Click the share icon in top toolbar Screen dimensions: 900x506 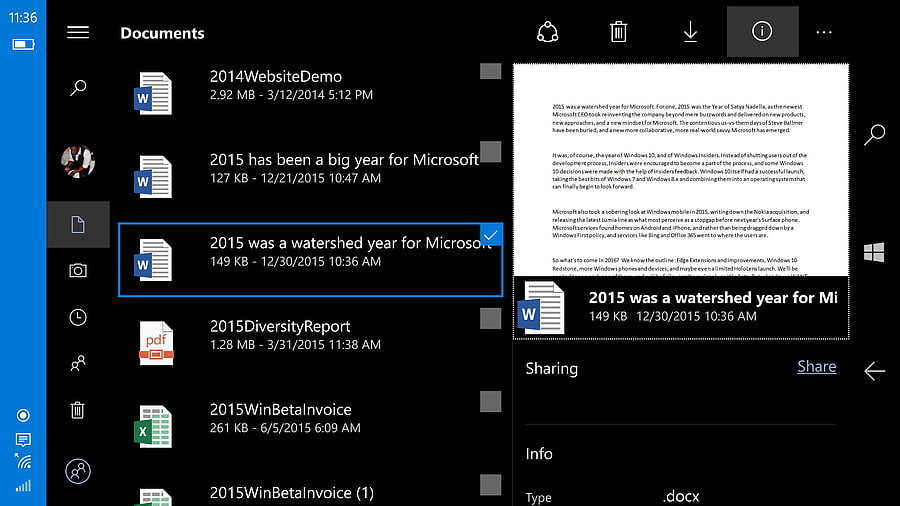point(547,32)
